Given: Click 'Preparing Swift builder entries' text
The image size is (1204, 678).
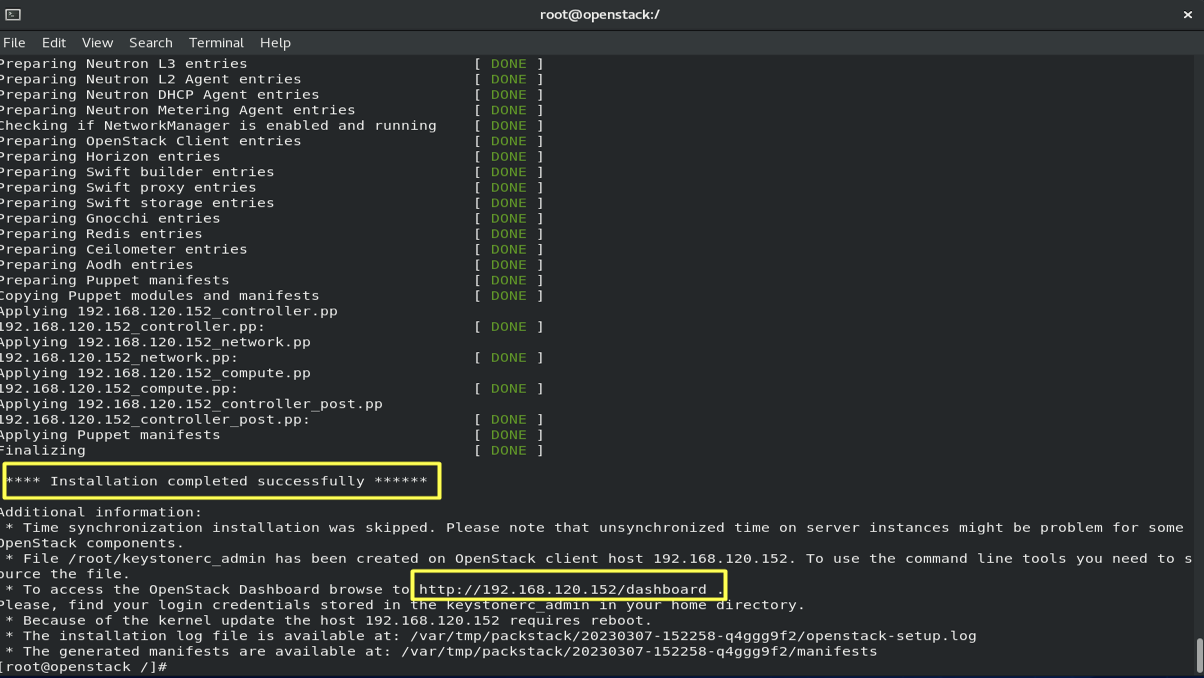Looking at the screenshot, I should point(137,172).
